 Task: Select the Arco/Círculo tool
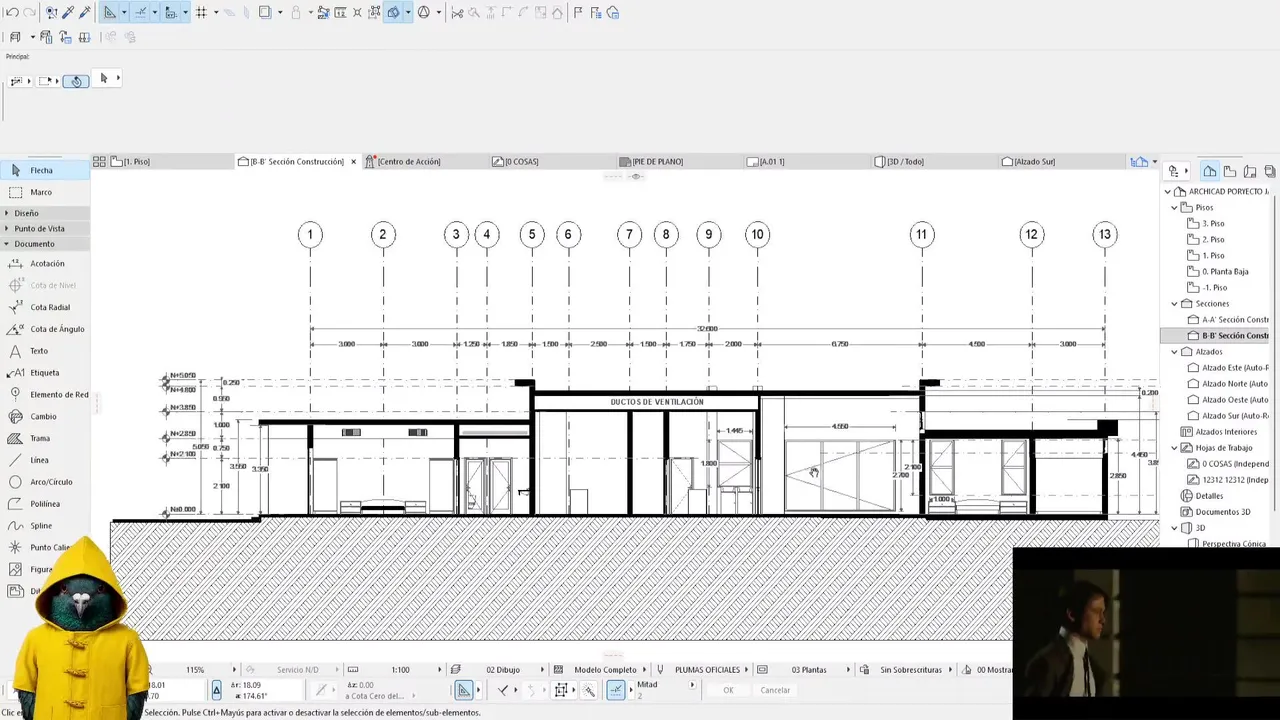[45, 482]
